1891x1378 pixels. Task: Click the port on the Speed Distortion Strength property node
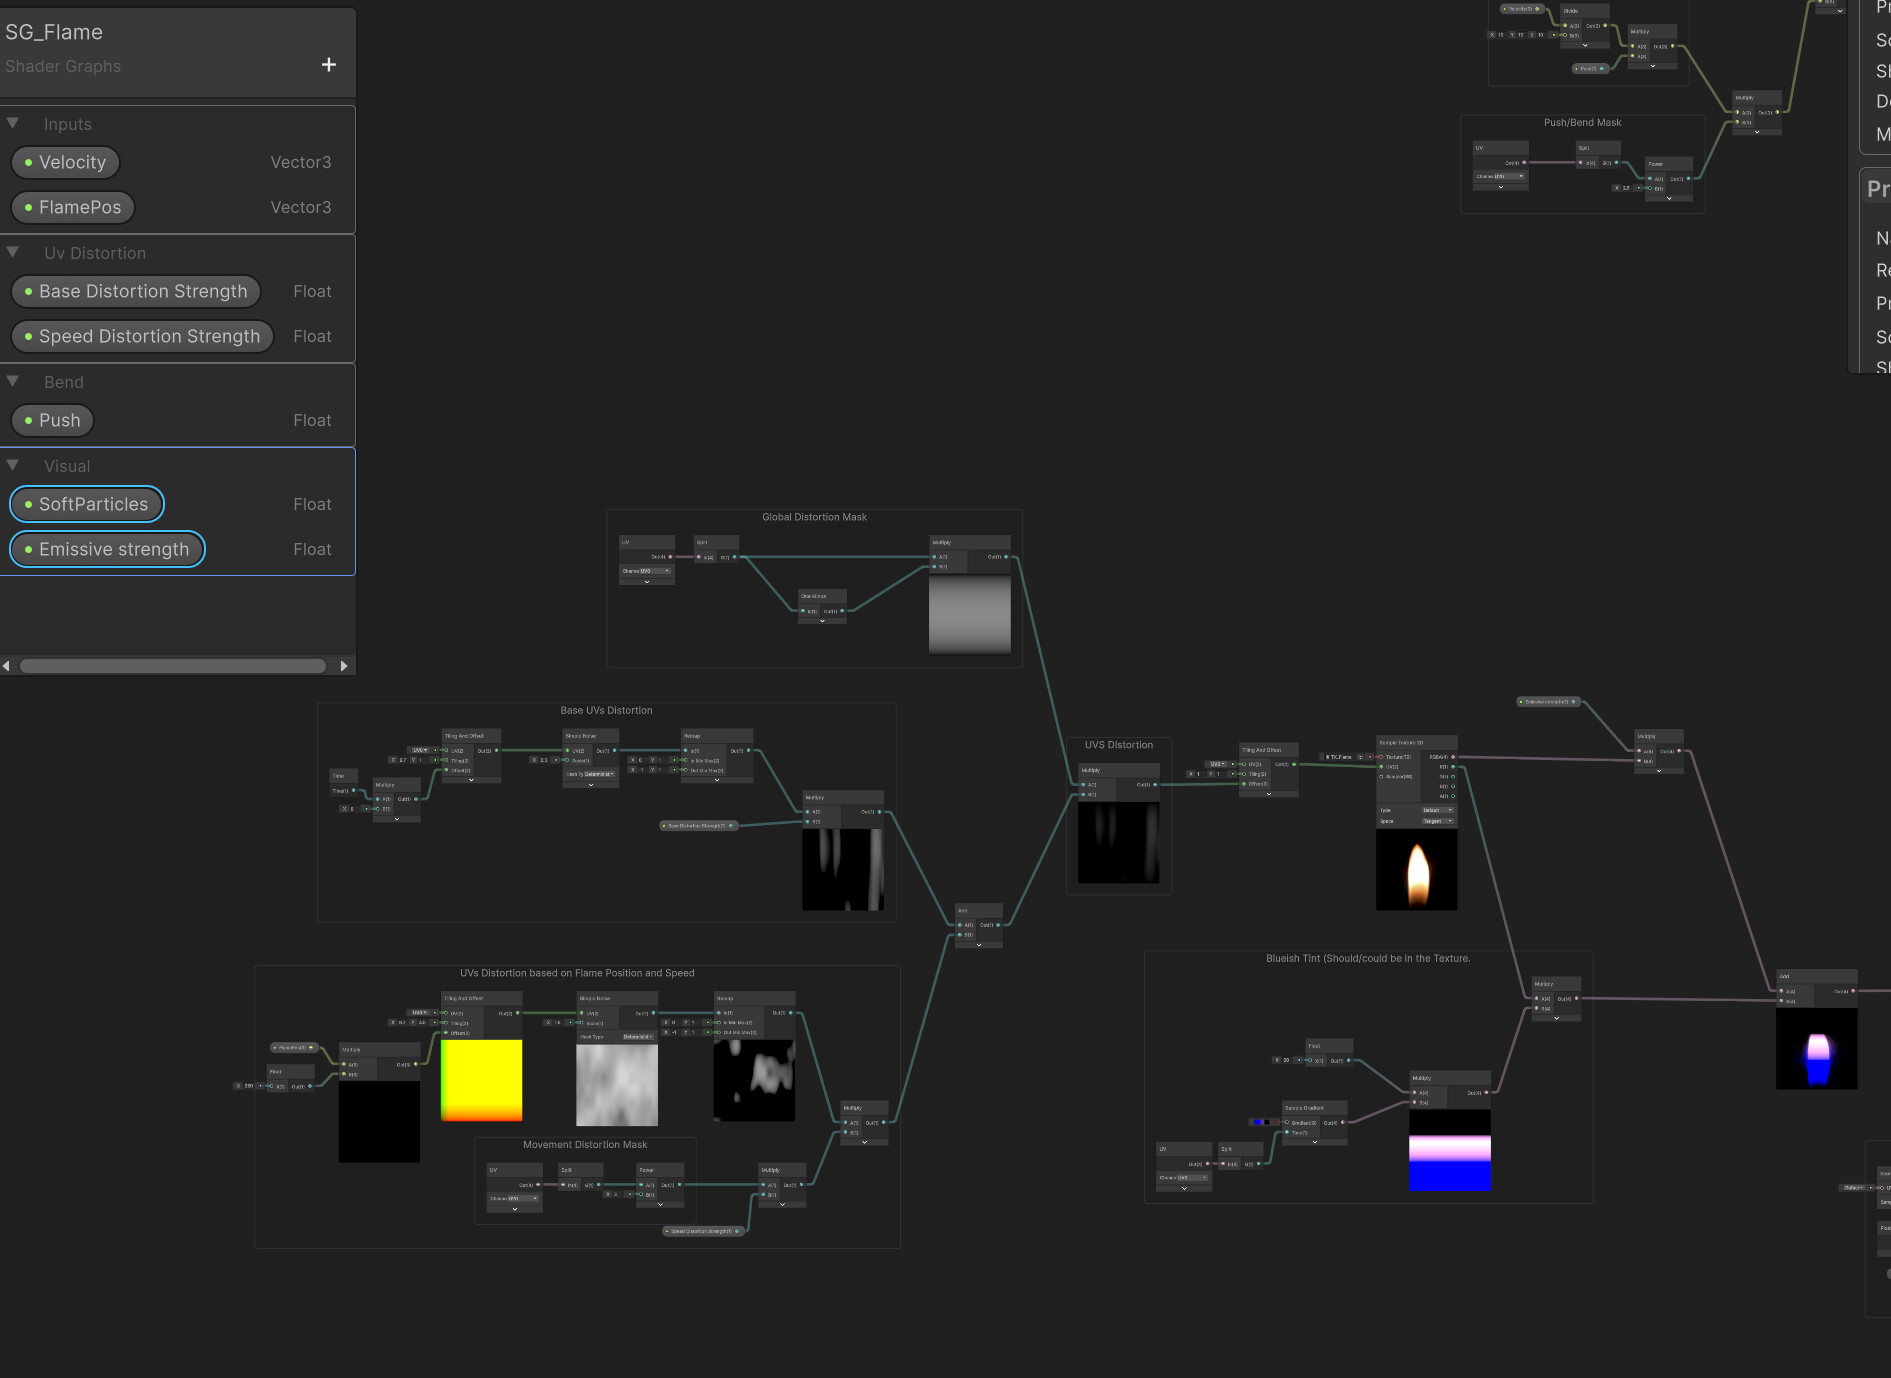click(737, 1231)
